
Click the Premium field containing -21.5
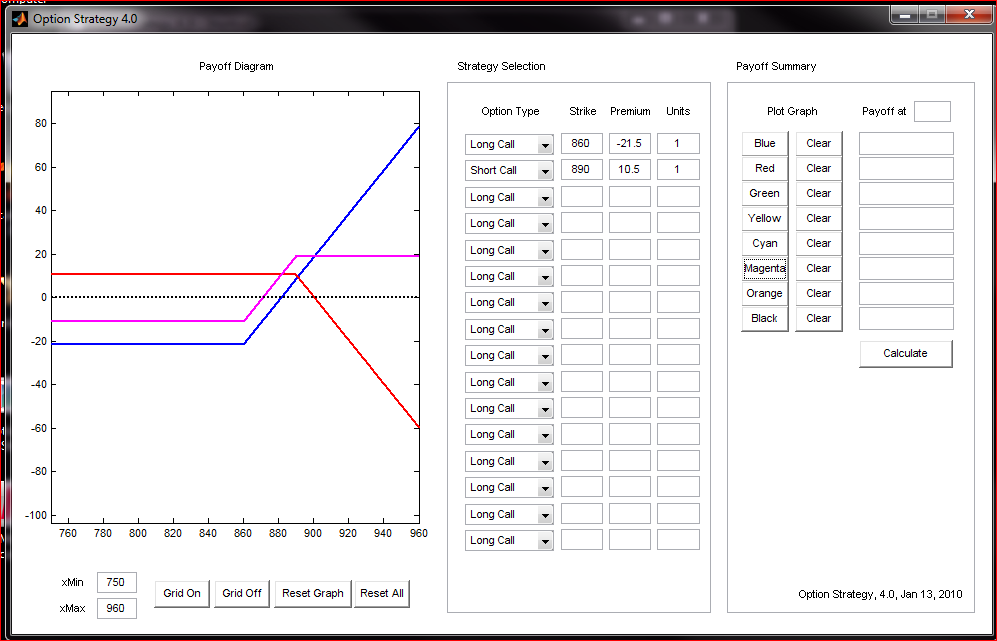pos(629,144)
